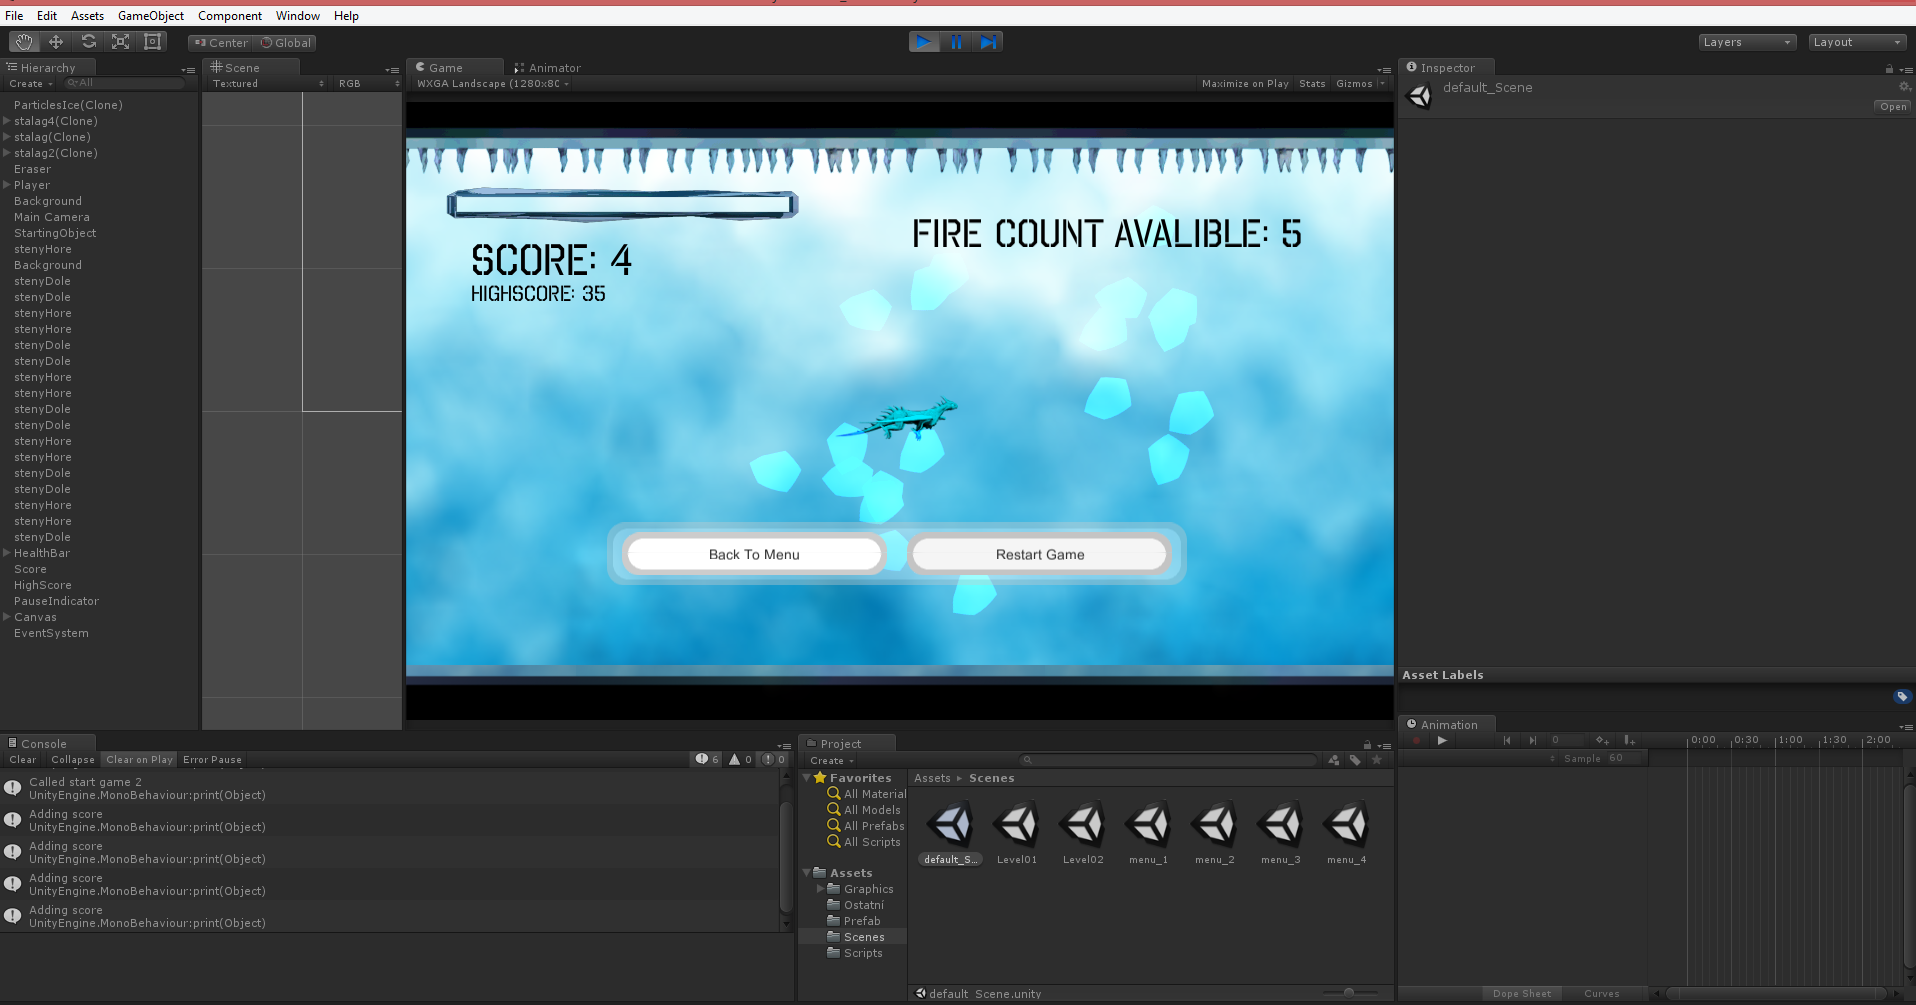
Task: Select the Hand tool in the toolbar
Action: point(24,42)
